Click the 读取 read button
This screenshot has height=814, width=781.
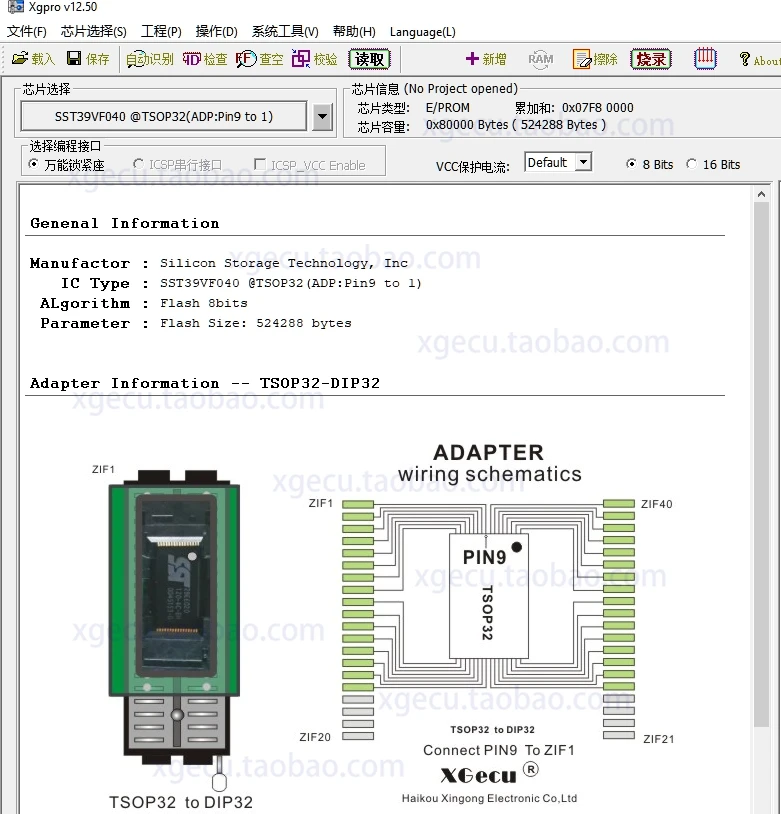tap(369, 59)
